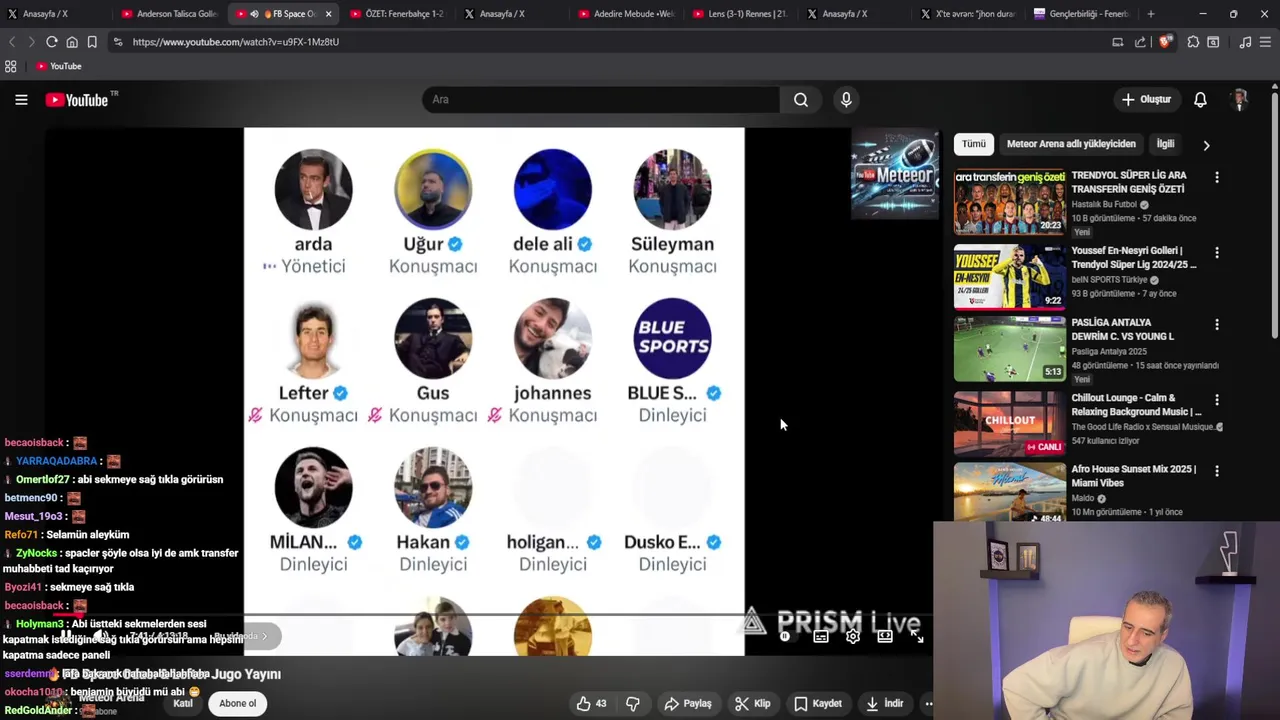
Task: Open PASLIGA ANTALYA DEWRİM C. VS YOUNG L title
Action: [x=1123, y=329]
